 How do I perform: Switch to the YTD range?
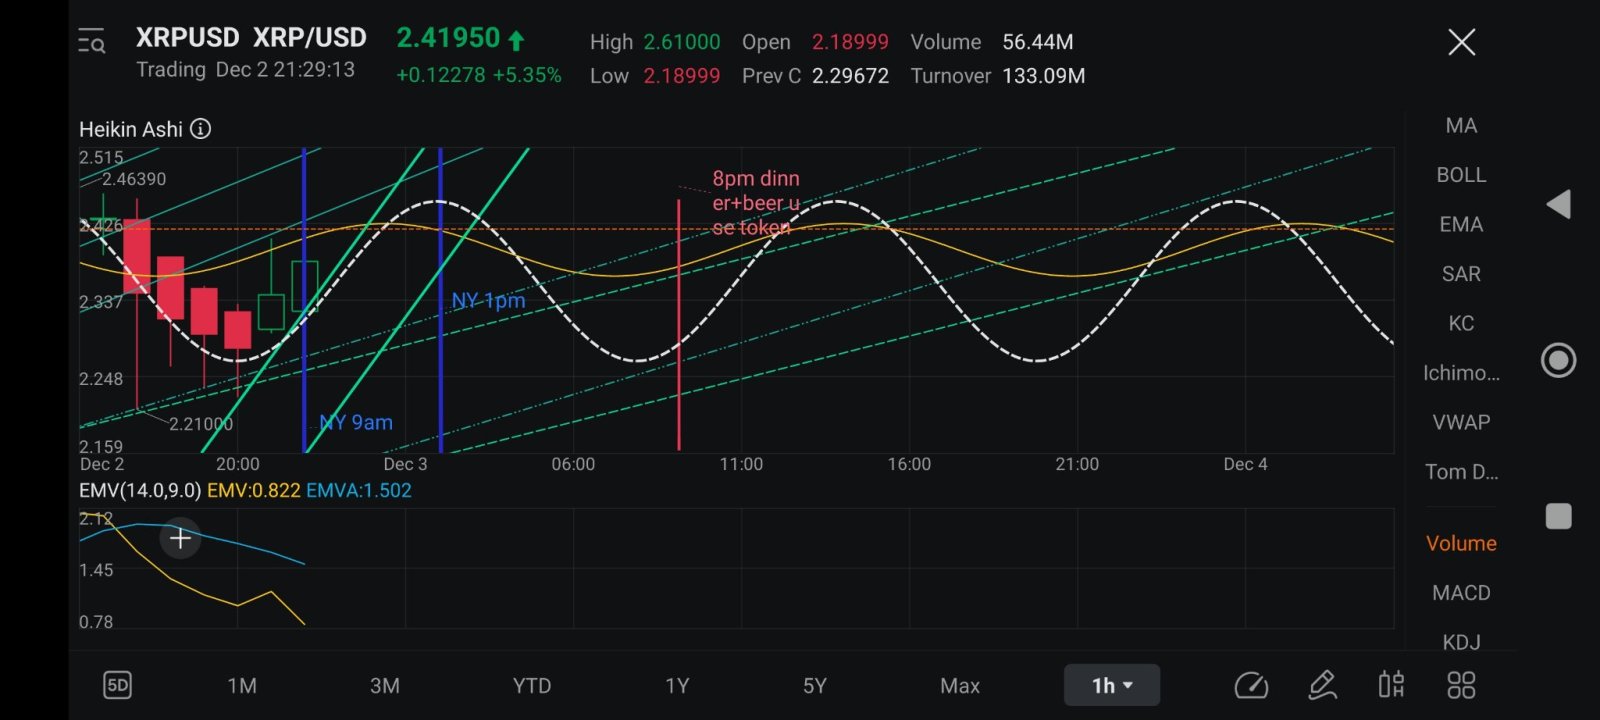532,685
